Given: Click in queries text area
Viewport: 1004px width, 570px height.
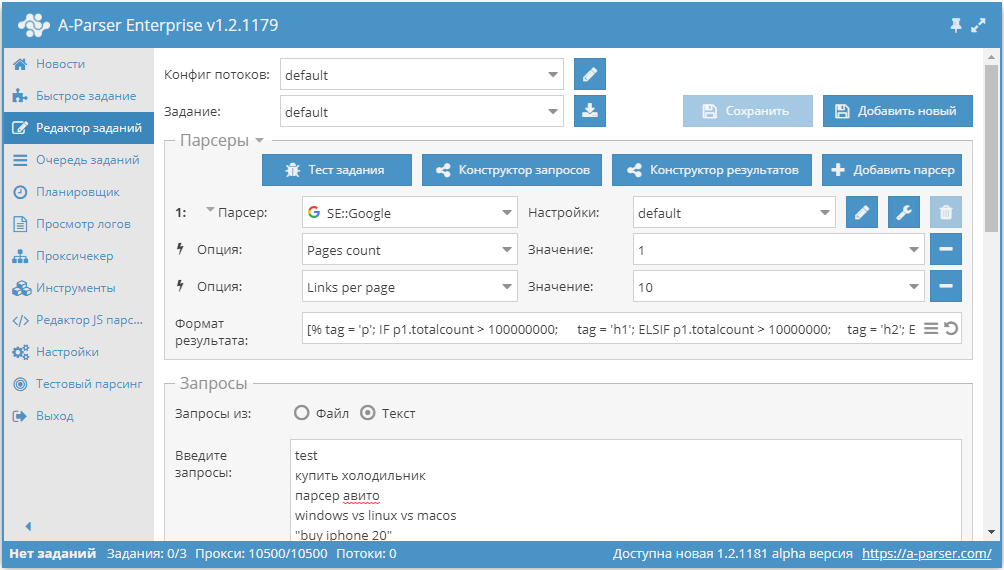Looking at the screenshot, I should pyautogui.click(x=626, y=490).
